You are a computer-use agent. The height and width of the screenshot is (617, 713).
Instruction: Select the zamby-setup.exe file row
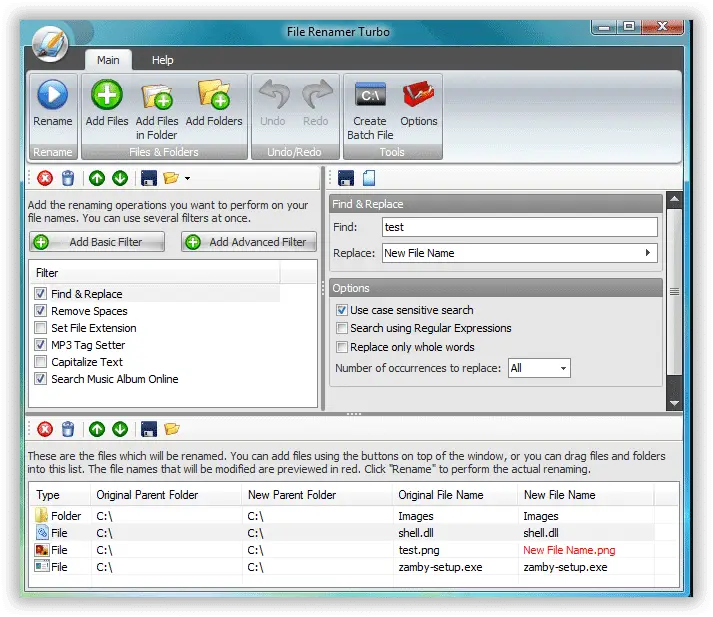tap(344, 567)
